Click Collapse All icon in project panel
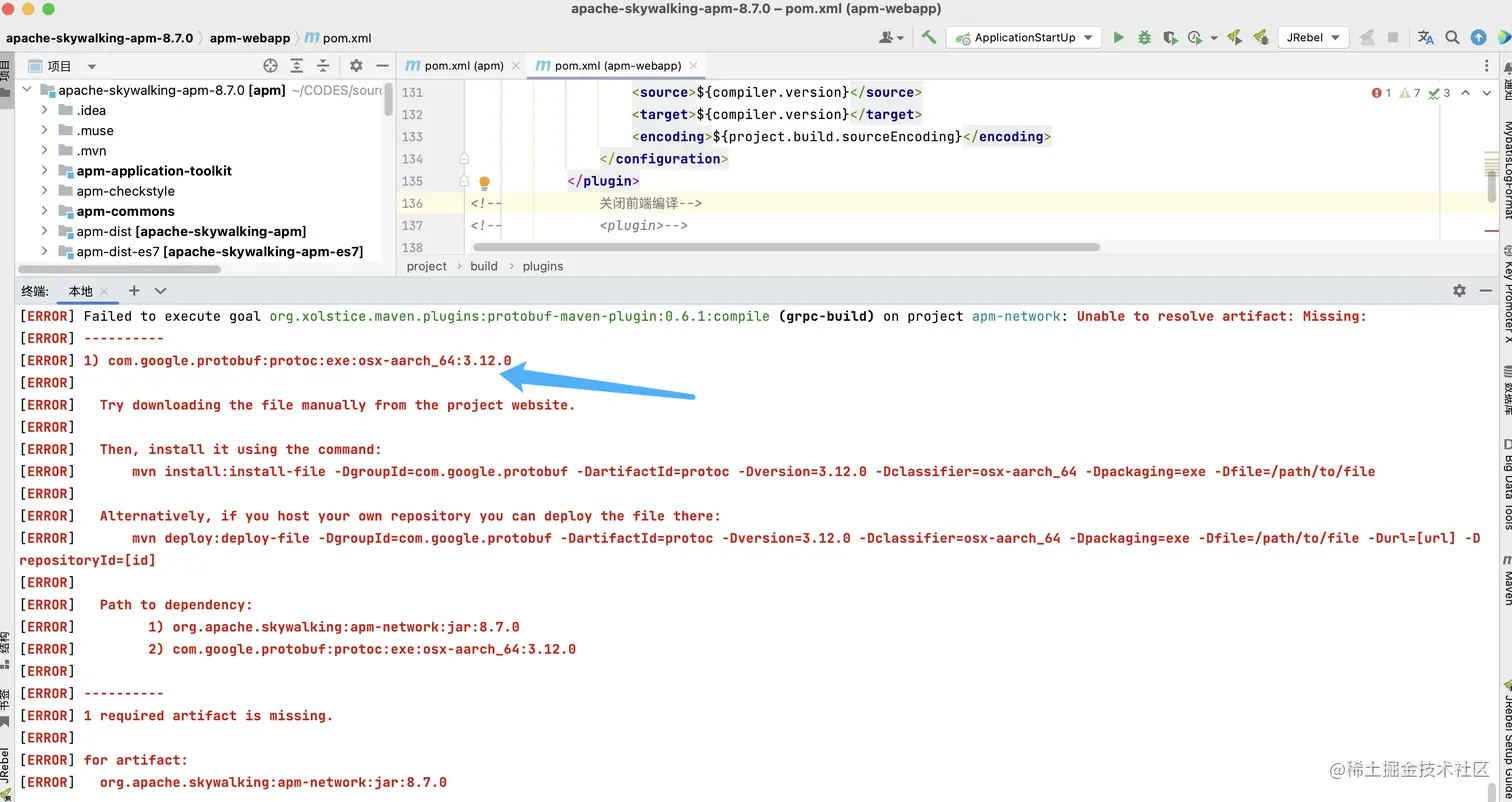Viewport: 1512px width, 802px height. [323, 66]
